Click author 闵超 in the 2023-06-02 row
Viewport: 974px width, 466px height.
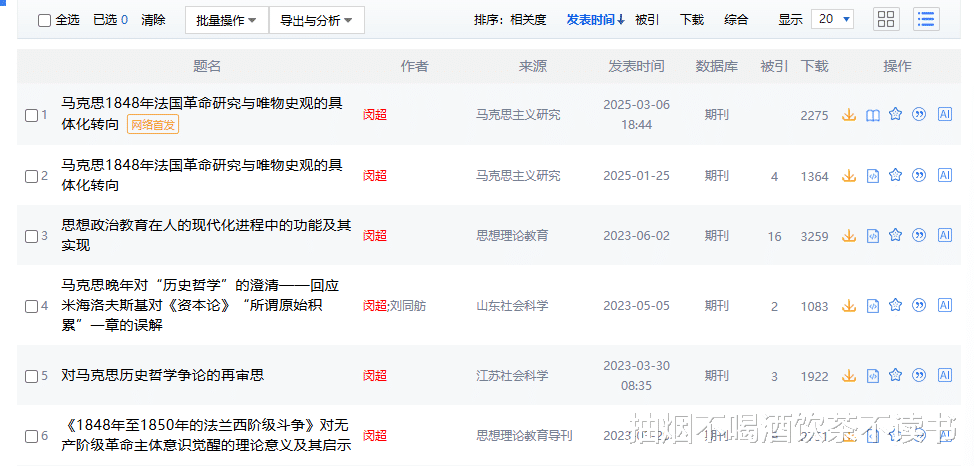[375, 235]
